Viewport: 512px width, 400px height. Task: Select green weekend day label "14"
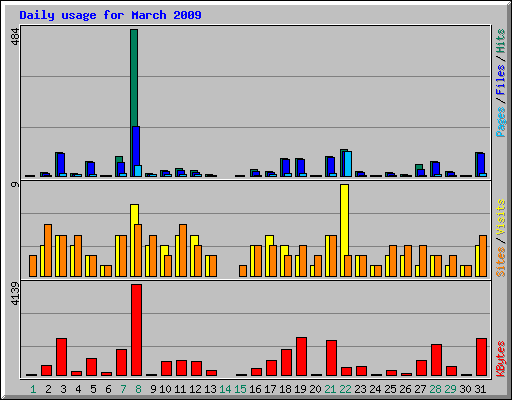(x=225, y=389)
